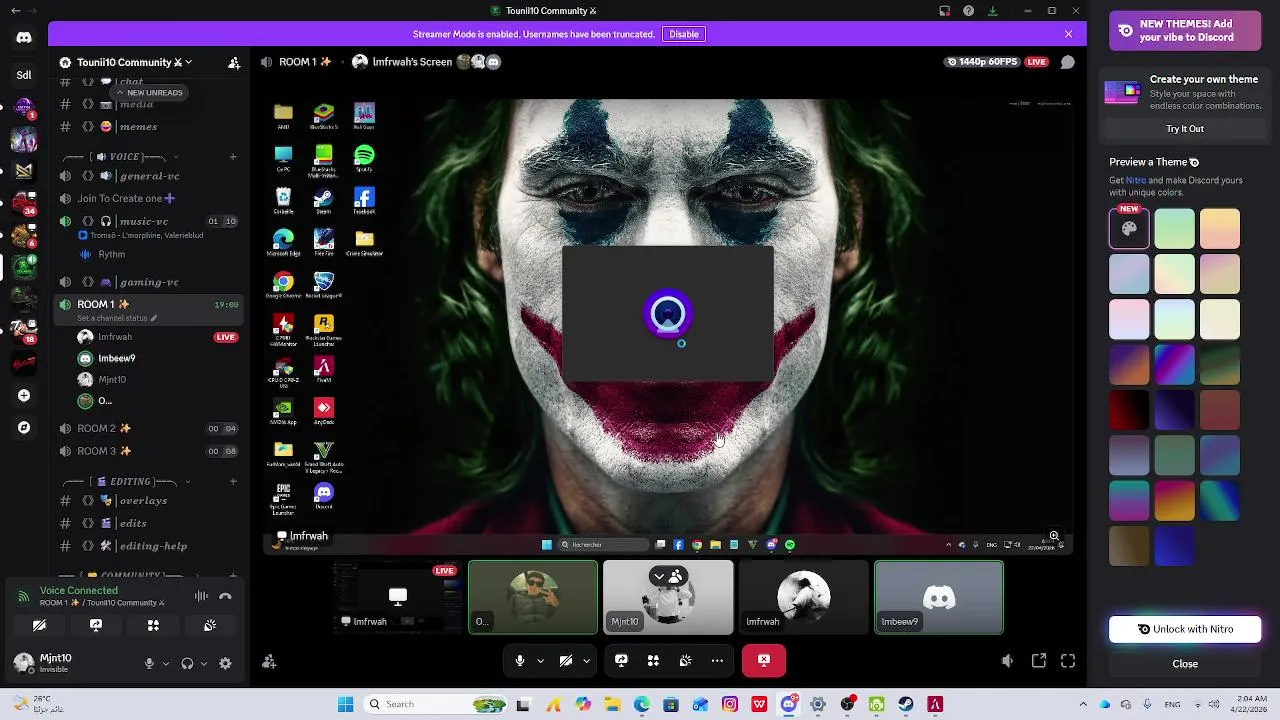Join the general-vc voice channel
This screenshot has height=720, width=1280.
click(x=148, y=176)
